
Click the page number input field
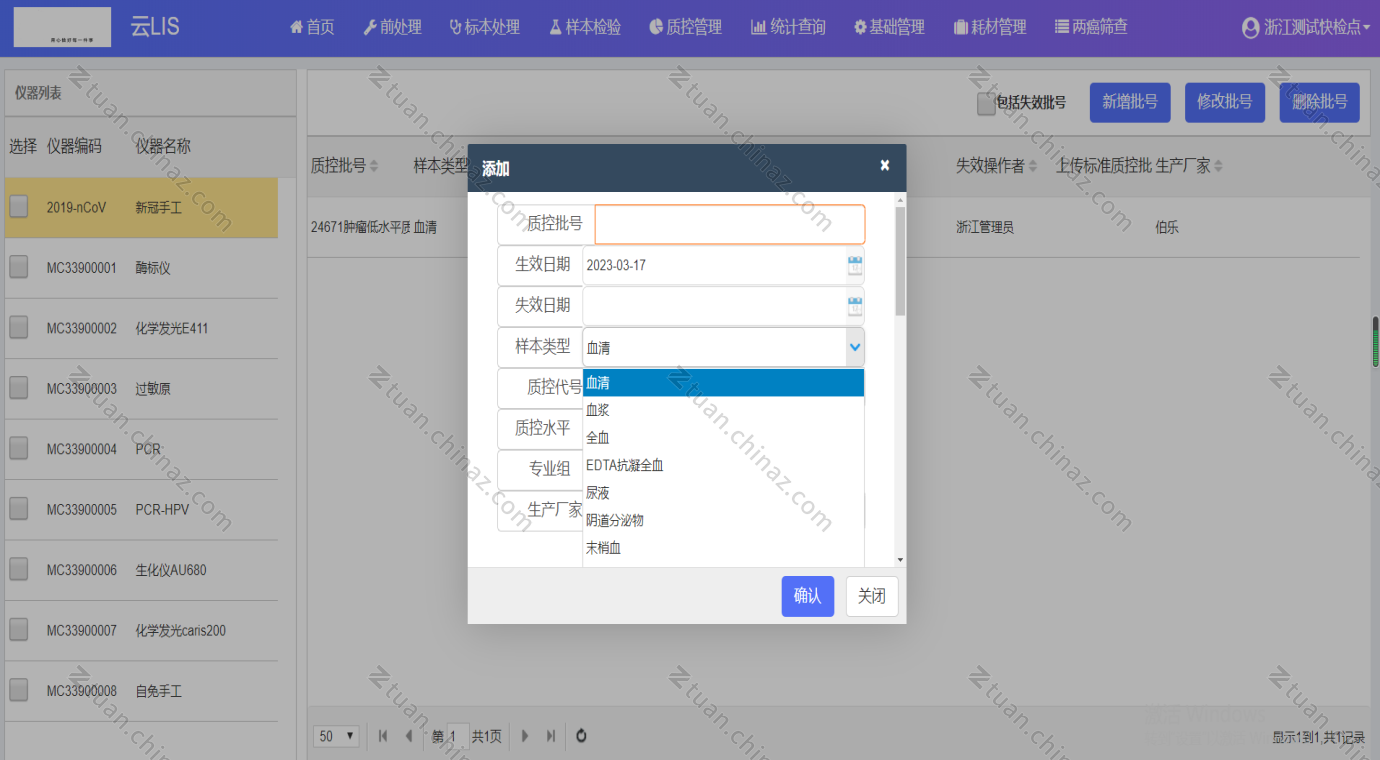click(458, 736)
